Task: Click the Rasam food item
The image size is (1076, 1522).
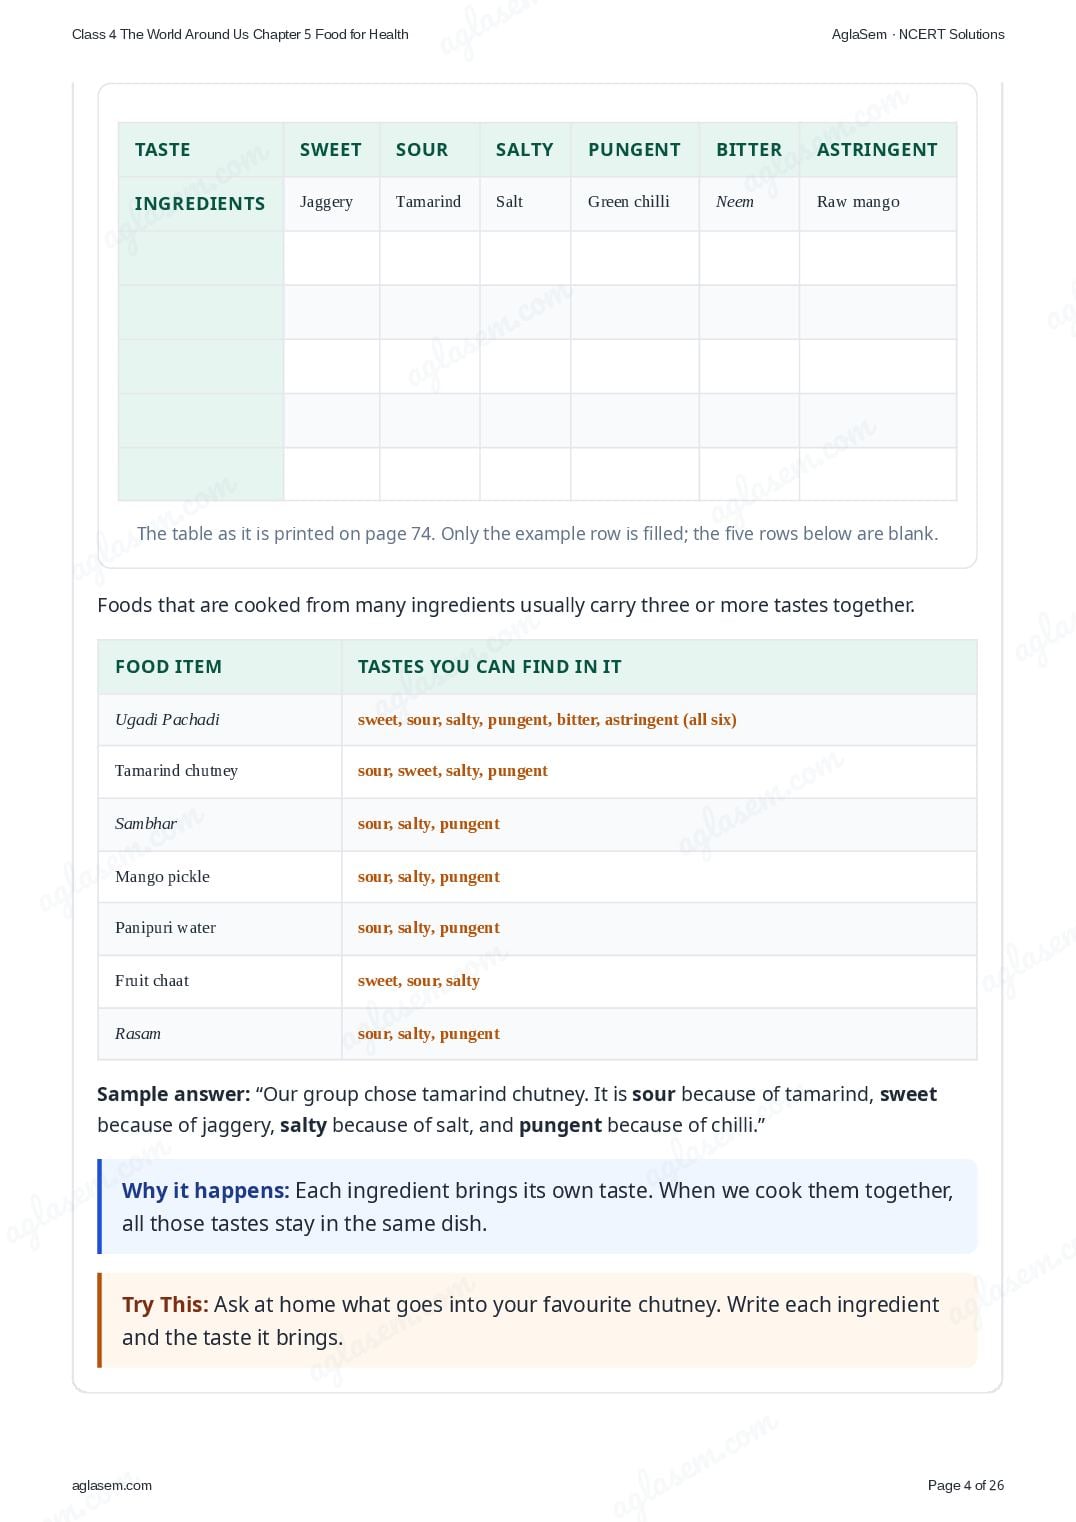Action: pos(138,1034)
